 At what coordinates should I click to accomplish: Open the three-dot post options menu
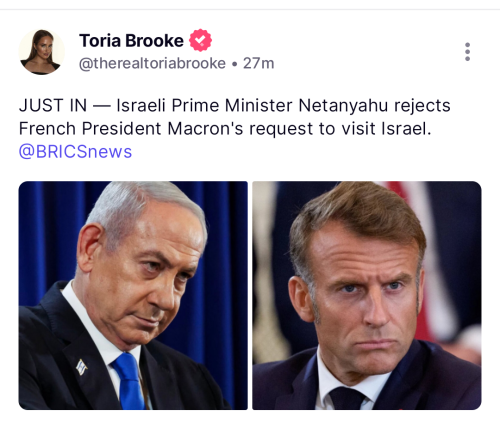[467, 52]
